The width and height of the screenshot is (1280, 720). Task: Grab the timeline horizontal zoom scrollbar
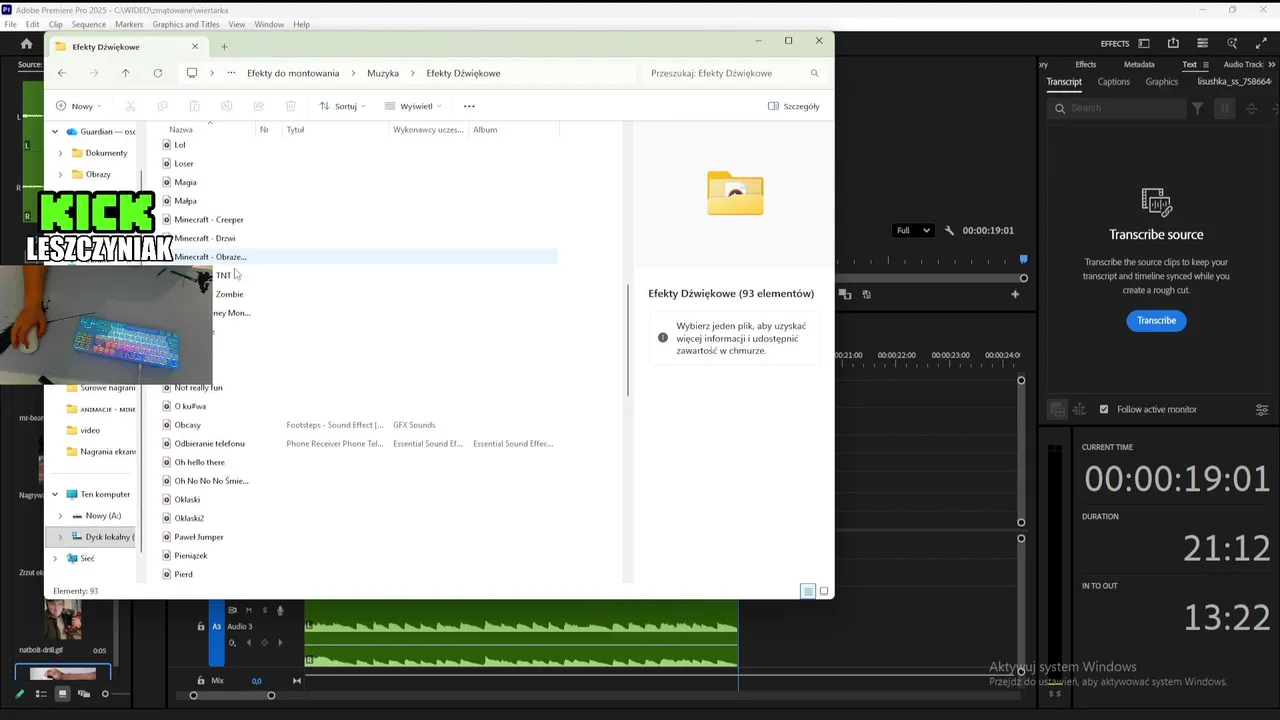pyautogui.click(x=232, y=695)
